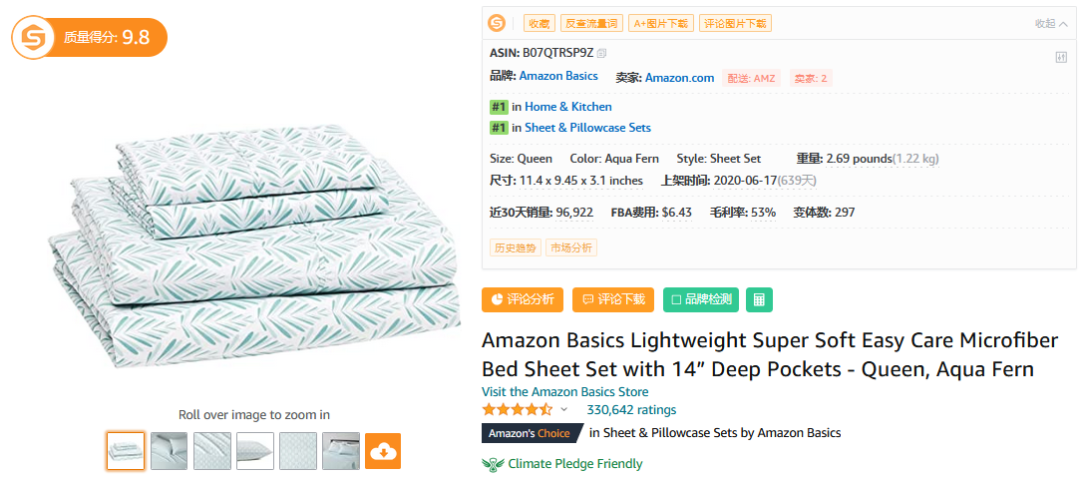Click the 收藏 button
Screen dimensions: 1080x480
[539, 23]
